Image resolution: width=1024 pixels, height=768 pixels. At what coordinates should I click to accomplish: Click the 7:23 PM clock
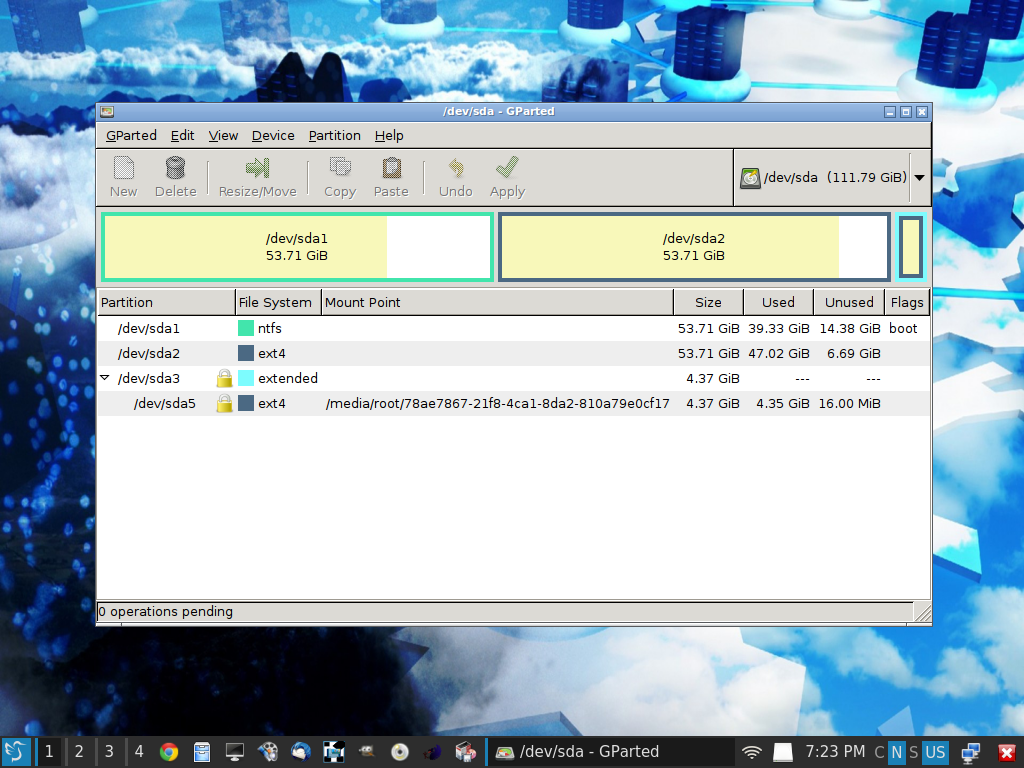(x=835, y=752)
